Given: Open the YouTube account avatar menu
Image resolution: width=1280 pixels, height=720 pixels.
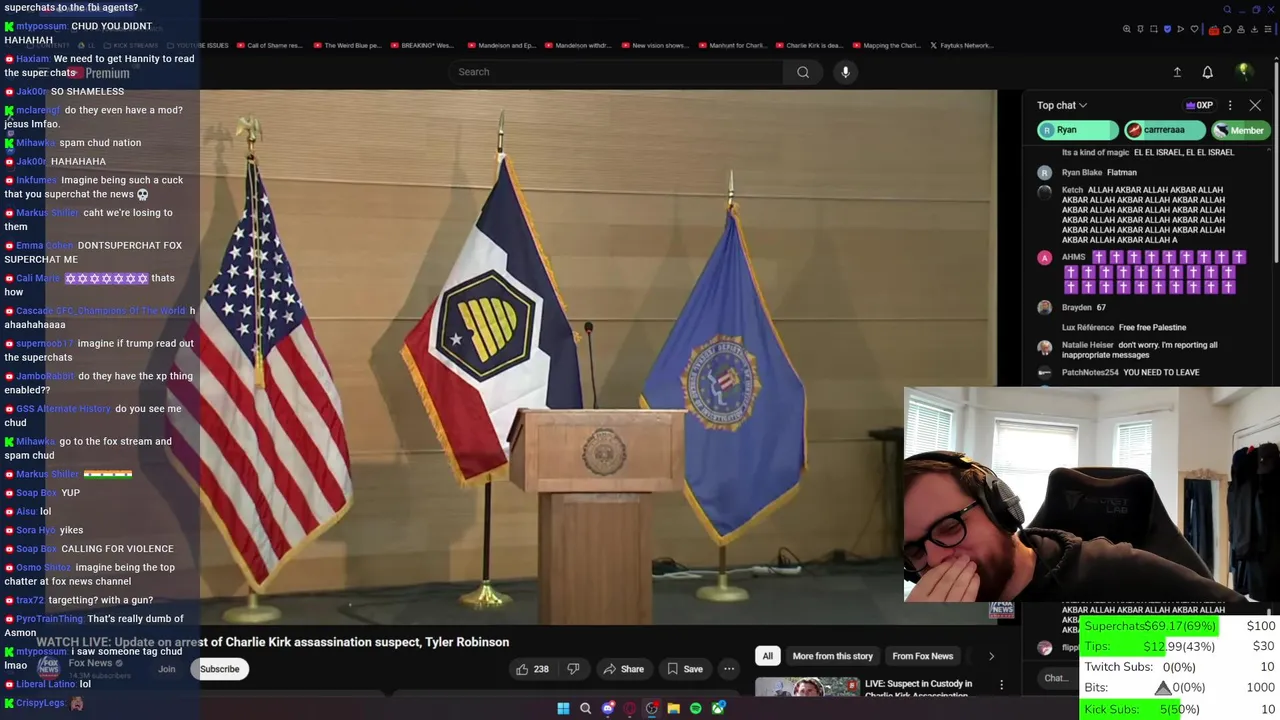Looking at the screenshot, I should [x=1244, y=72].
